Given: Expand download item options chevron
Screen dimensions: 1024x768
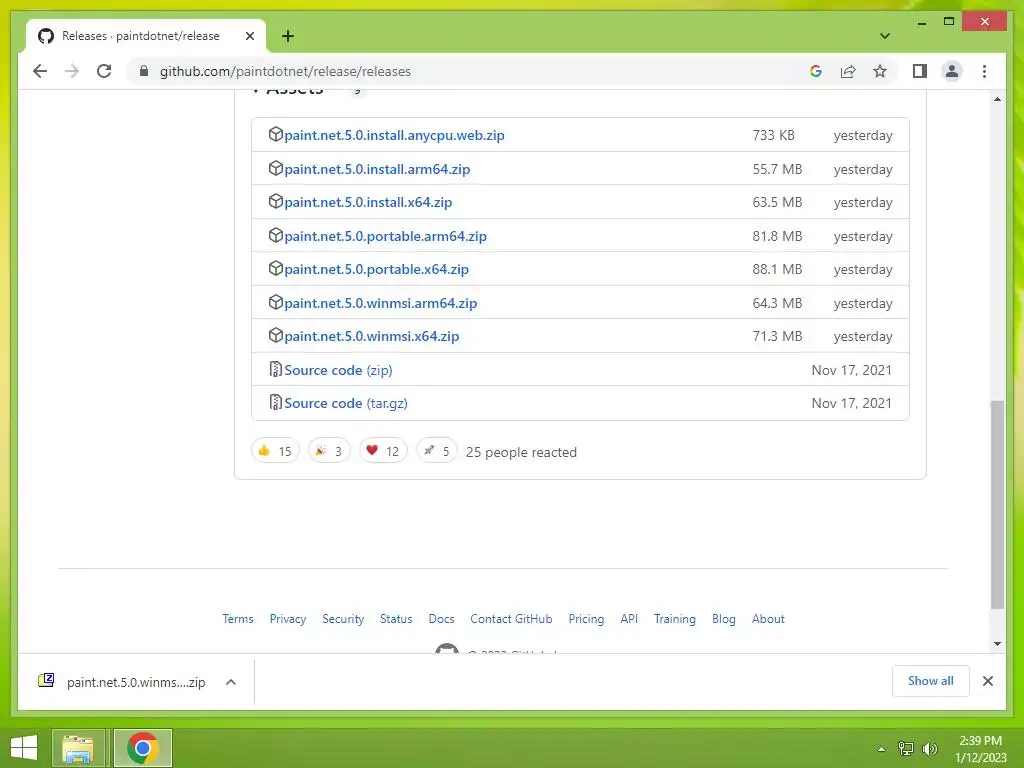Looking at the screenshot, I should click(x=231, y=682).
